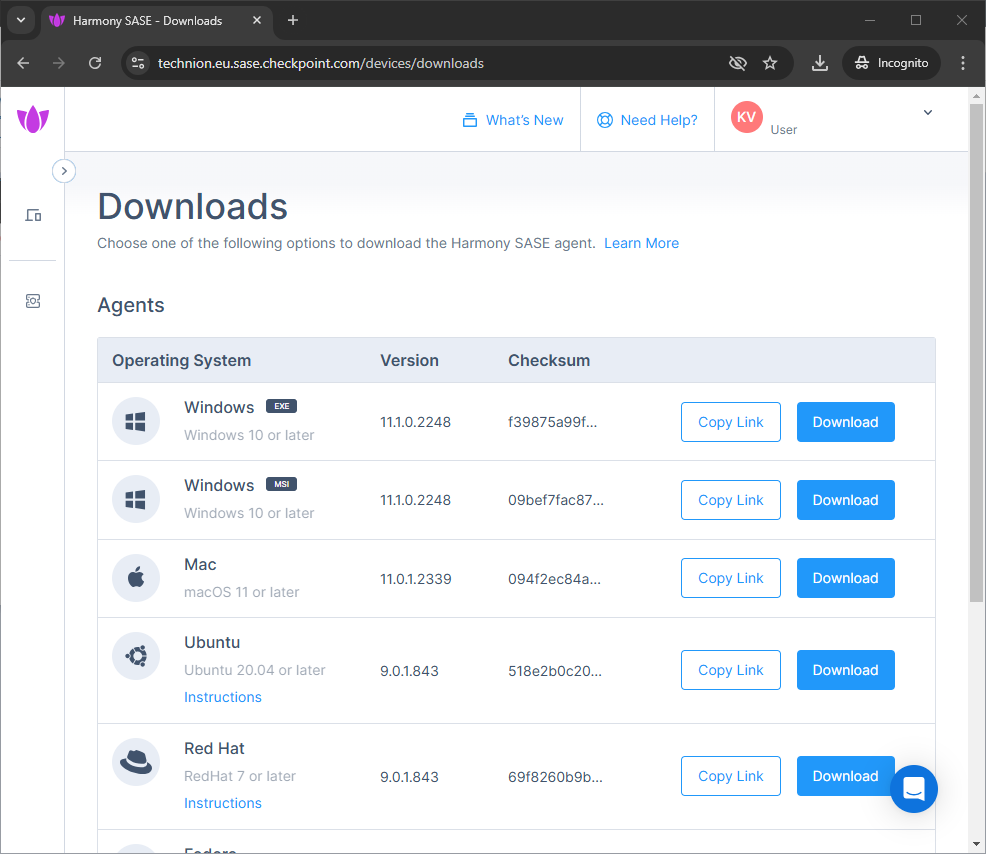Bookmark this page with star icon
986x854 pixels.
[770, 63]
